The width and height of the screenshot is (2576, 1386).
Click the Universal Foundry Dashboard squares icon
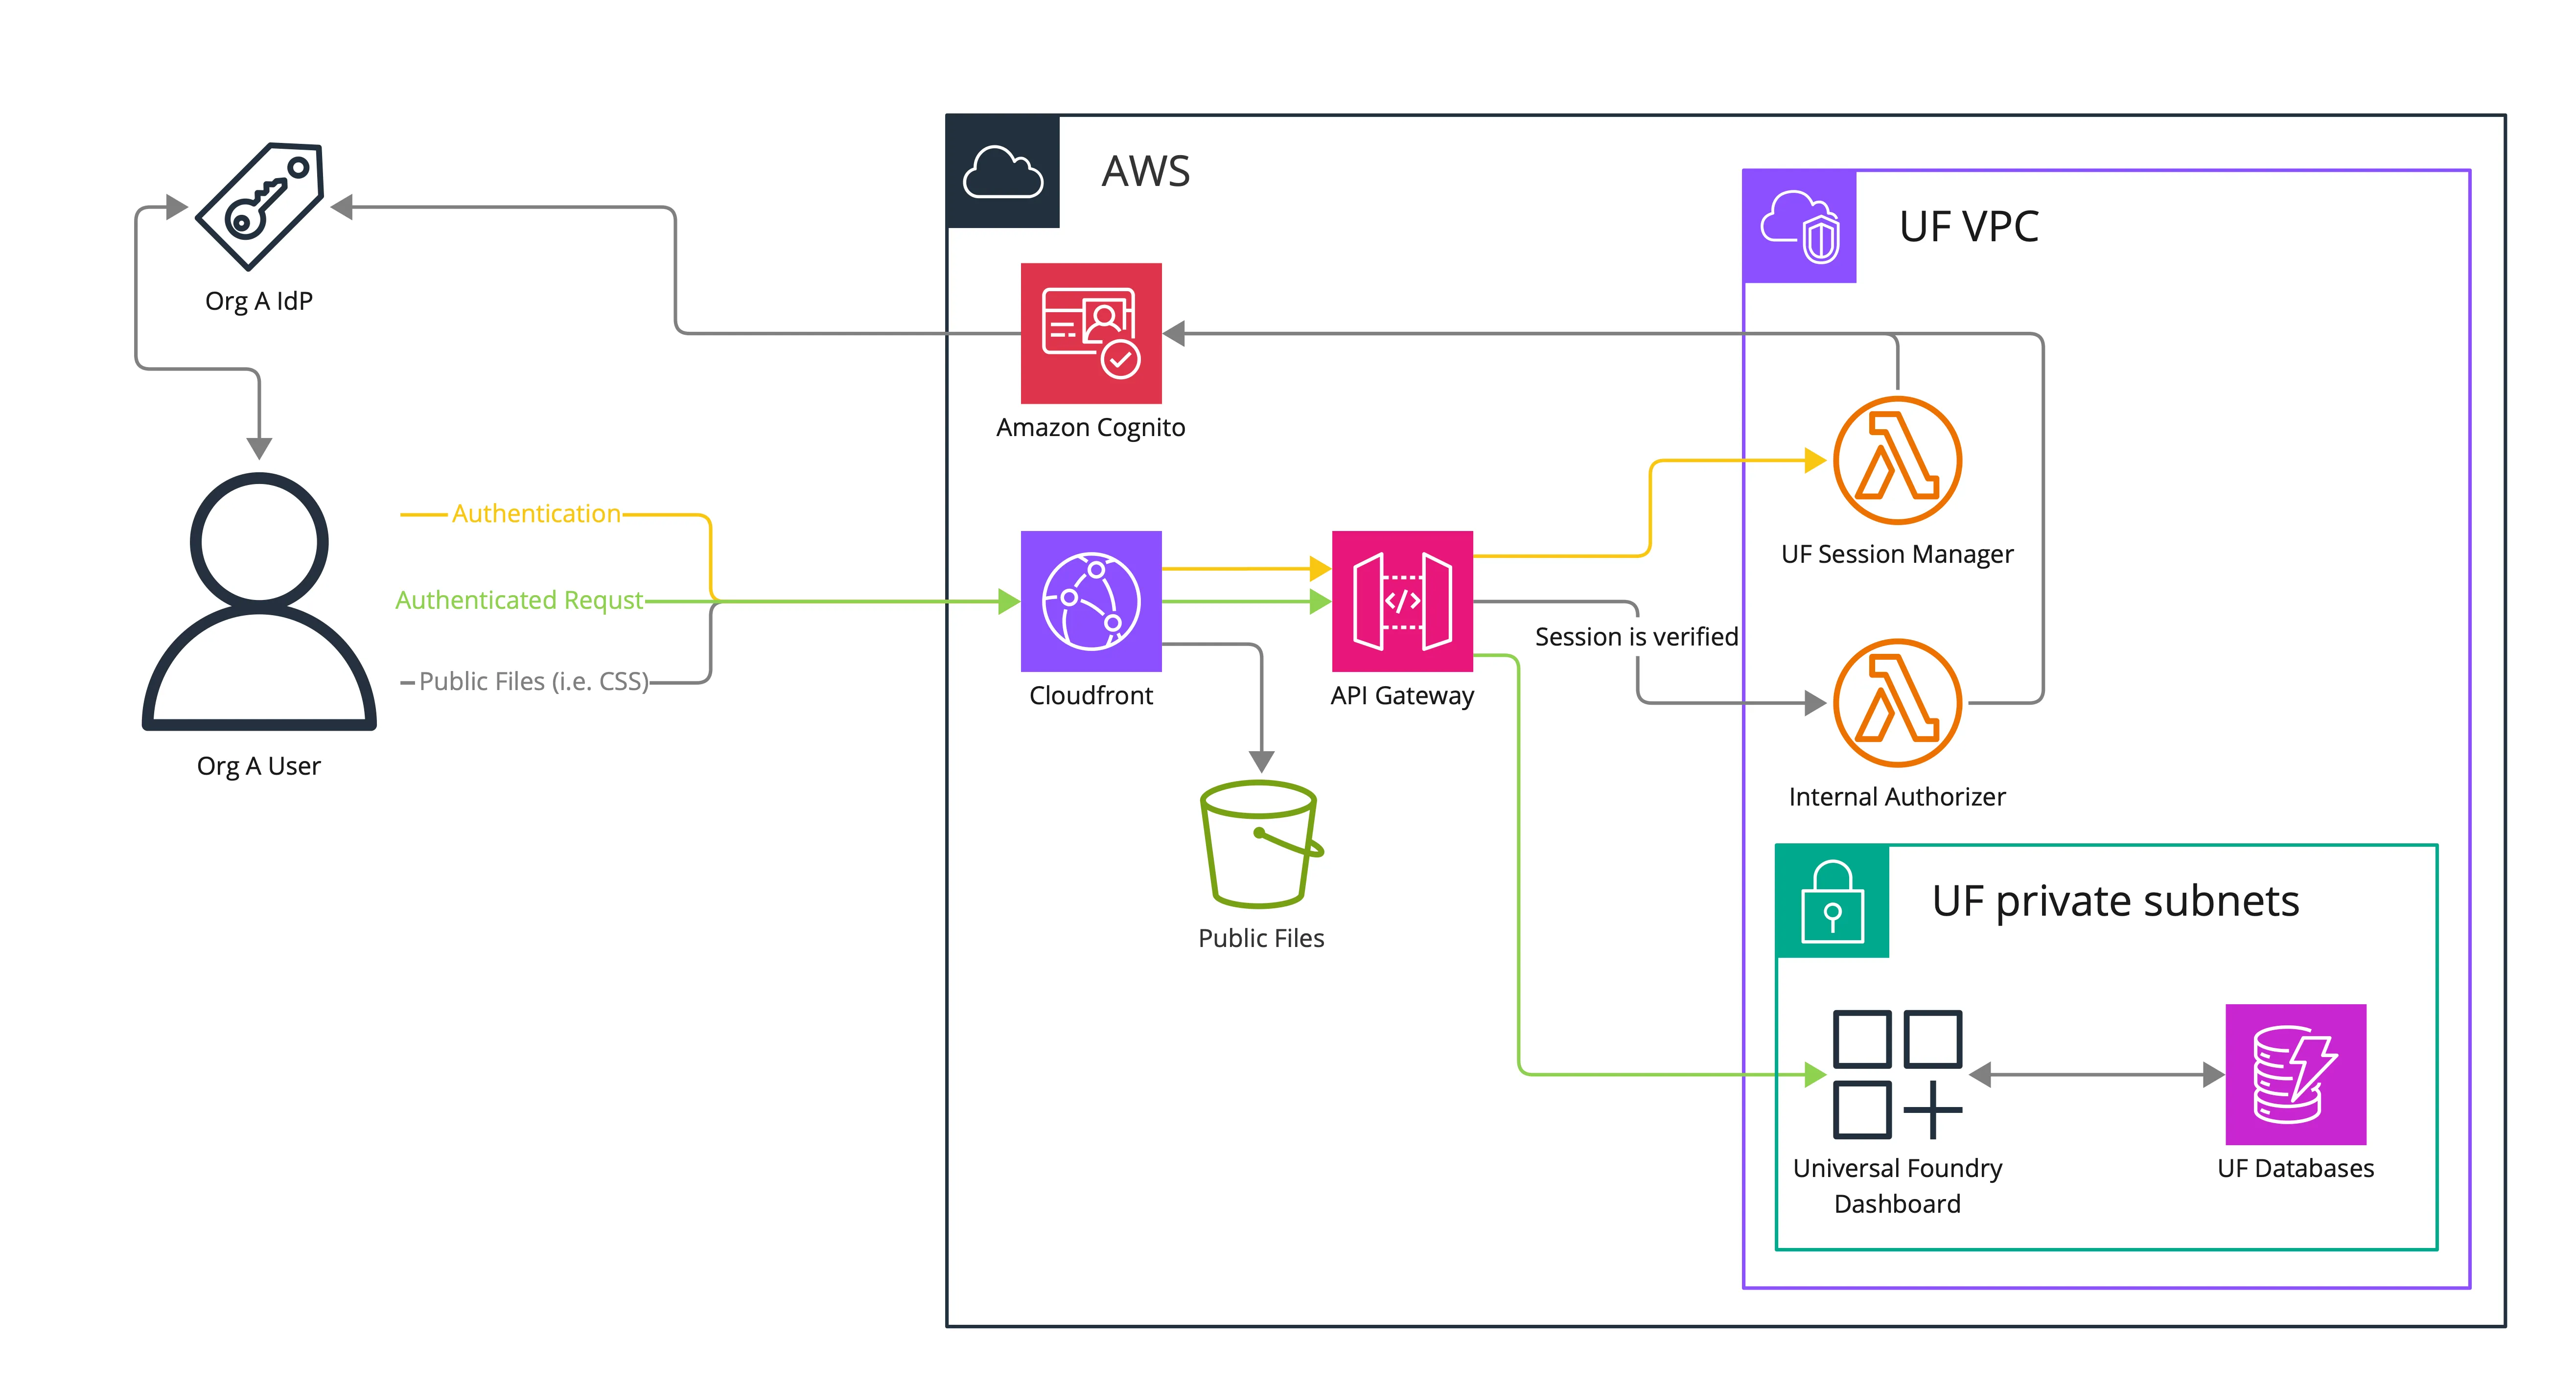tap(1897, 1075)
